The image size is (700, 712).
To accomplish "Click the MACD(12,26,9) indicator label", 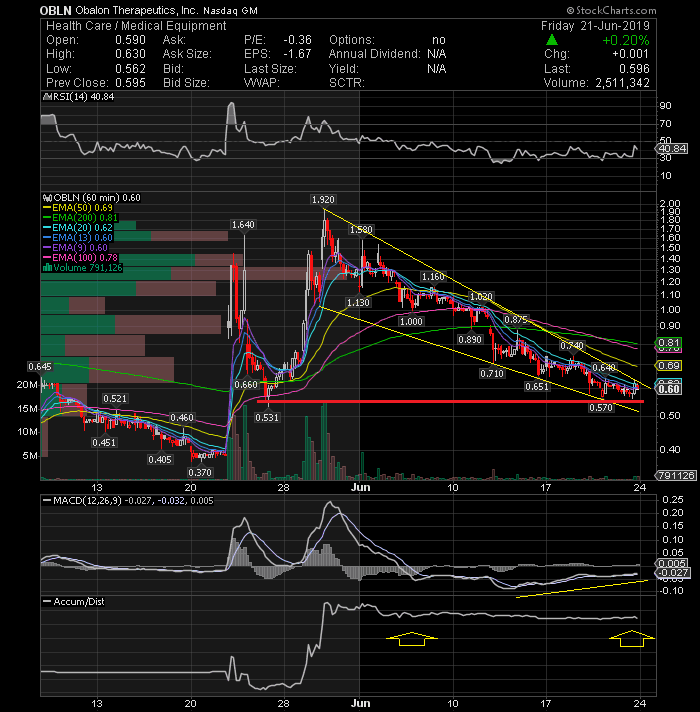I will point(87,501).
